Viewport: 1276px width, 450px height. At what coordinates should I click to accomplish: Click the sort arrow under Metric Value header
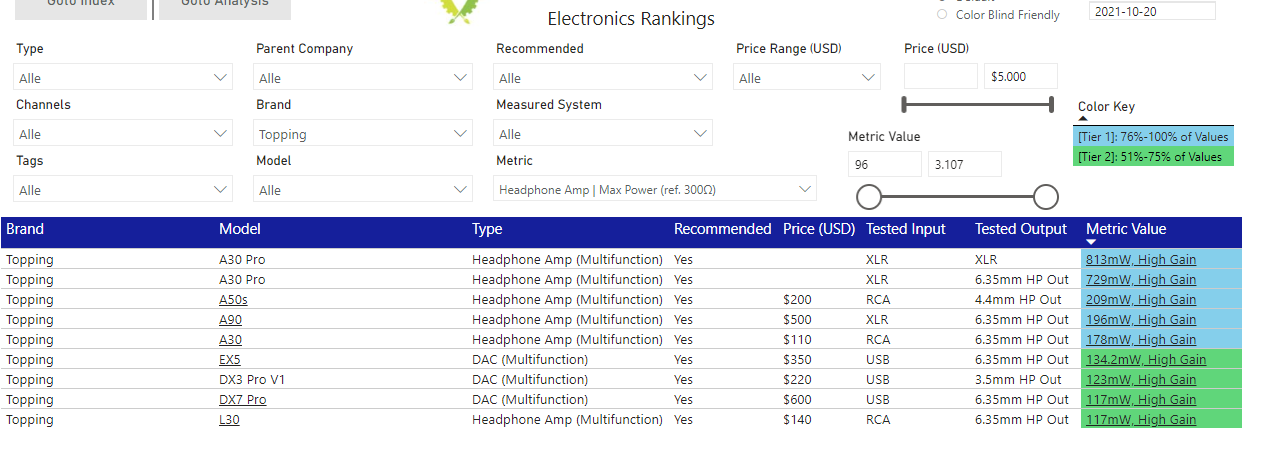1091,242
